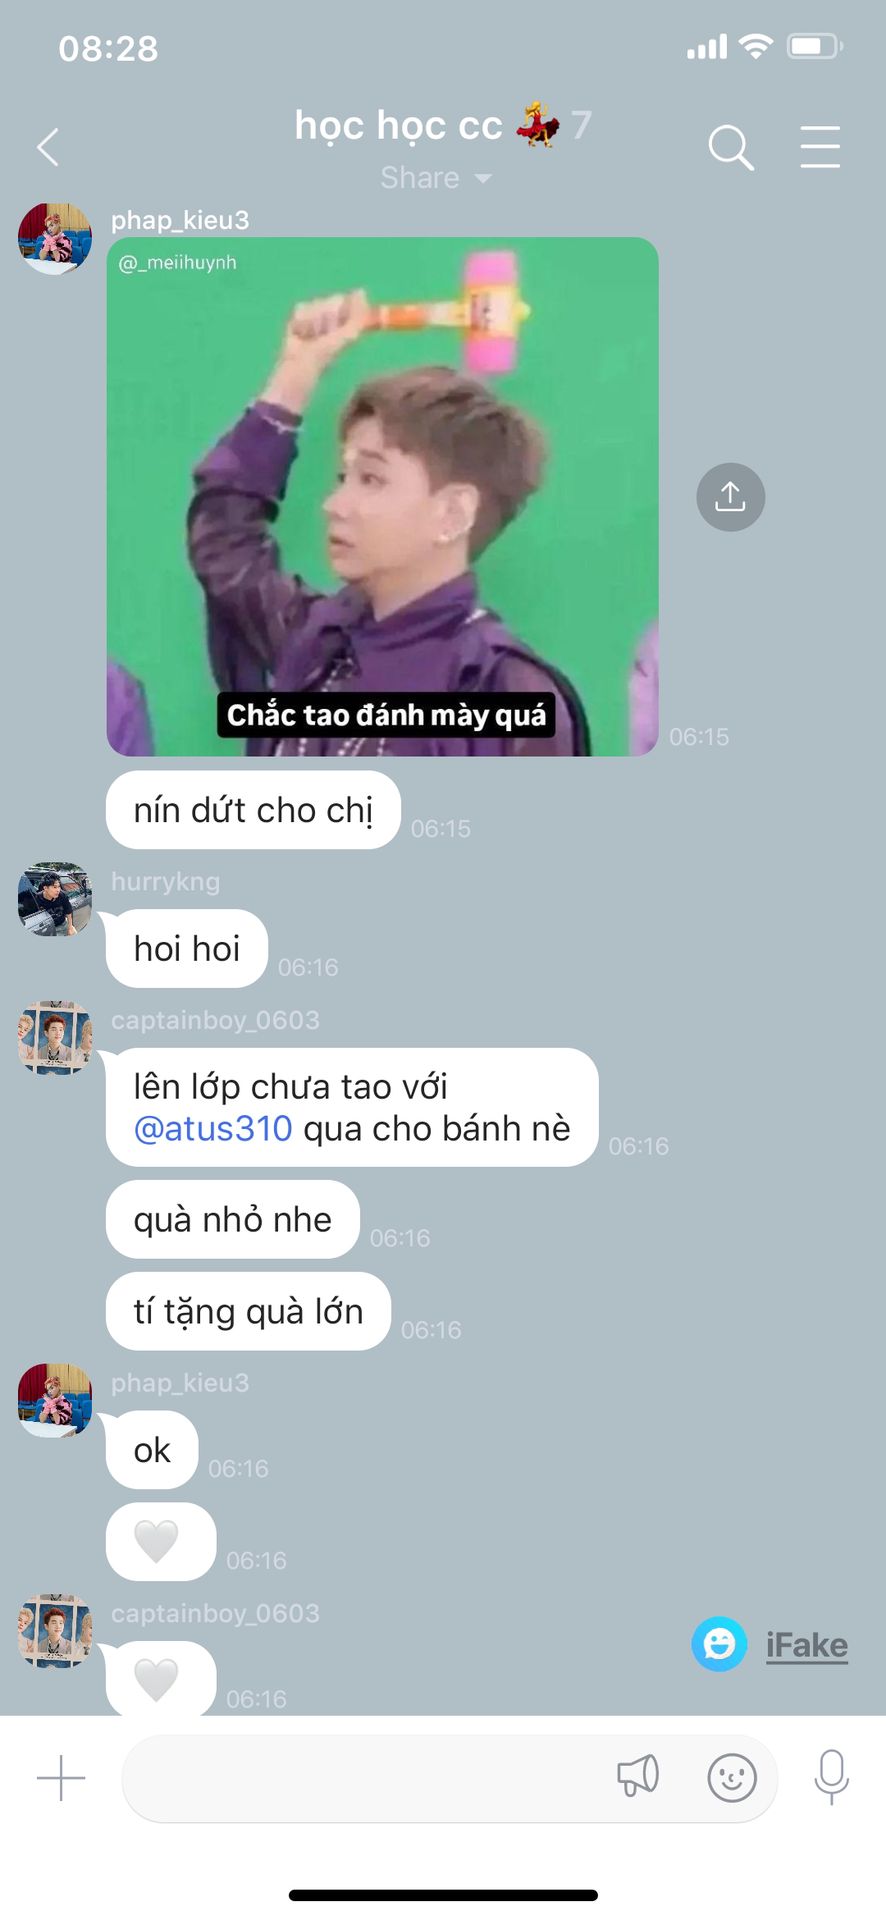The height and width of the screenshot is (1920, 886).
Task: Tap the microphone voice message icon
Action: [831, 1777]
